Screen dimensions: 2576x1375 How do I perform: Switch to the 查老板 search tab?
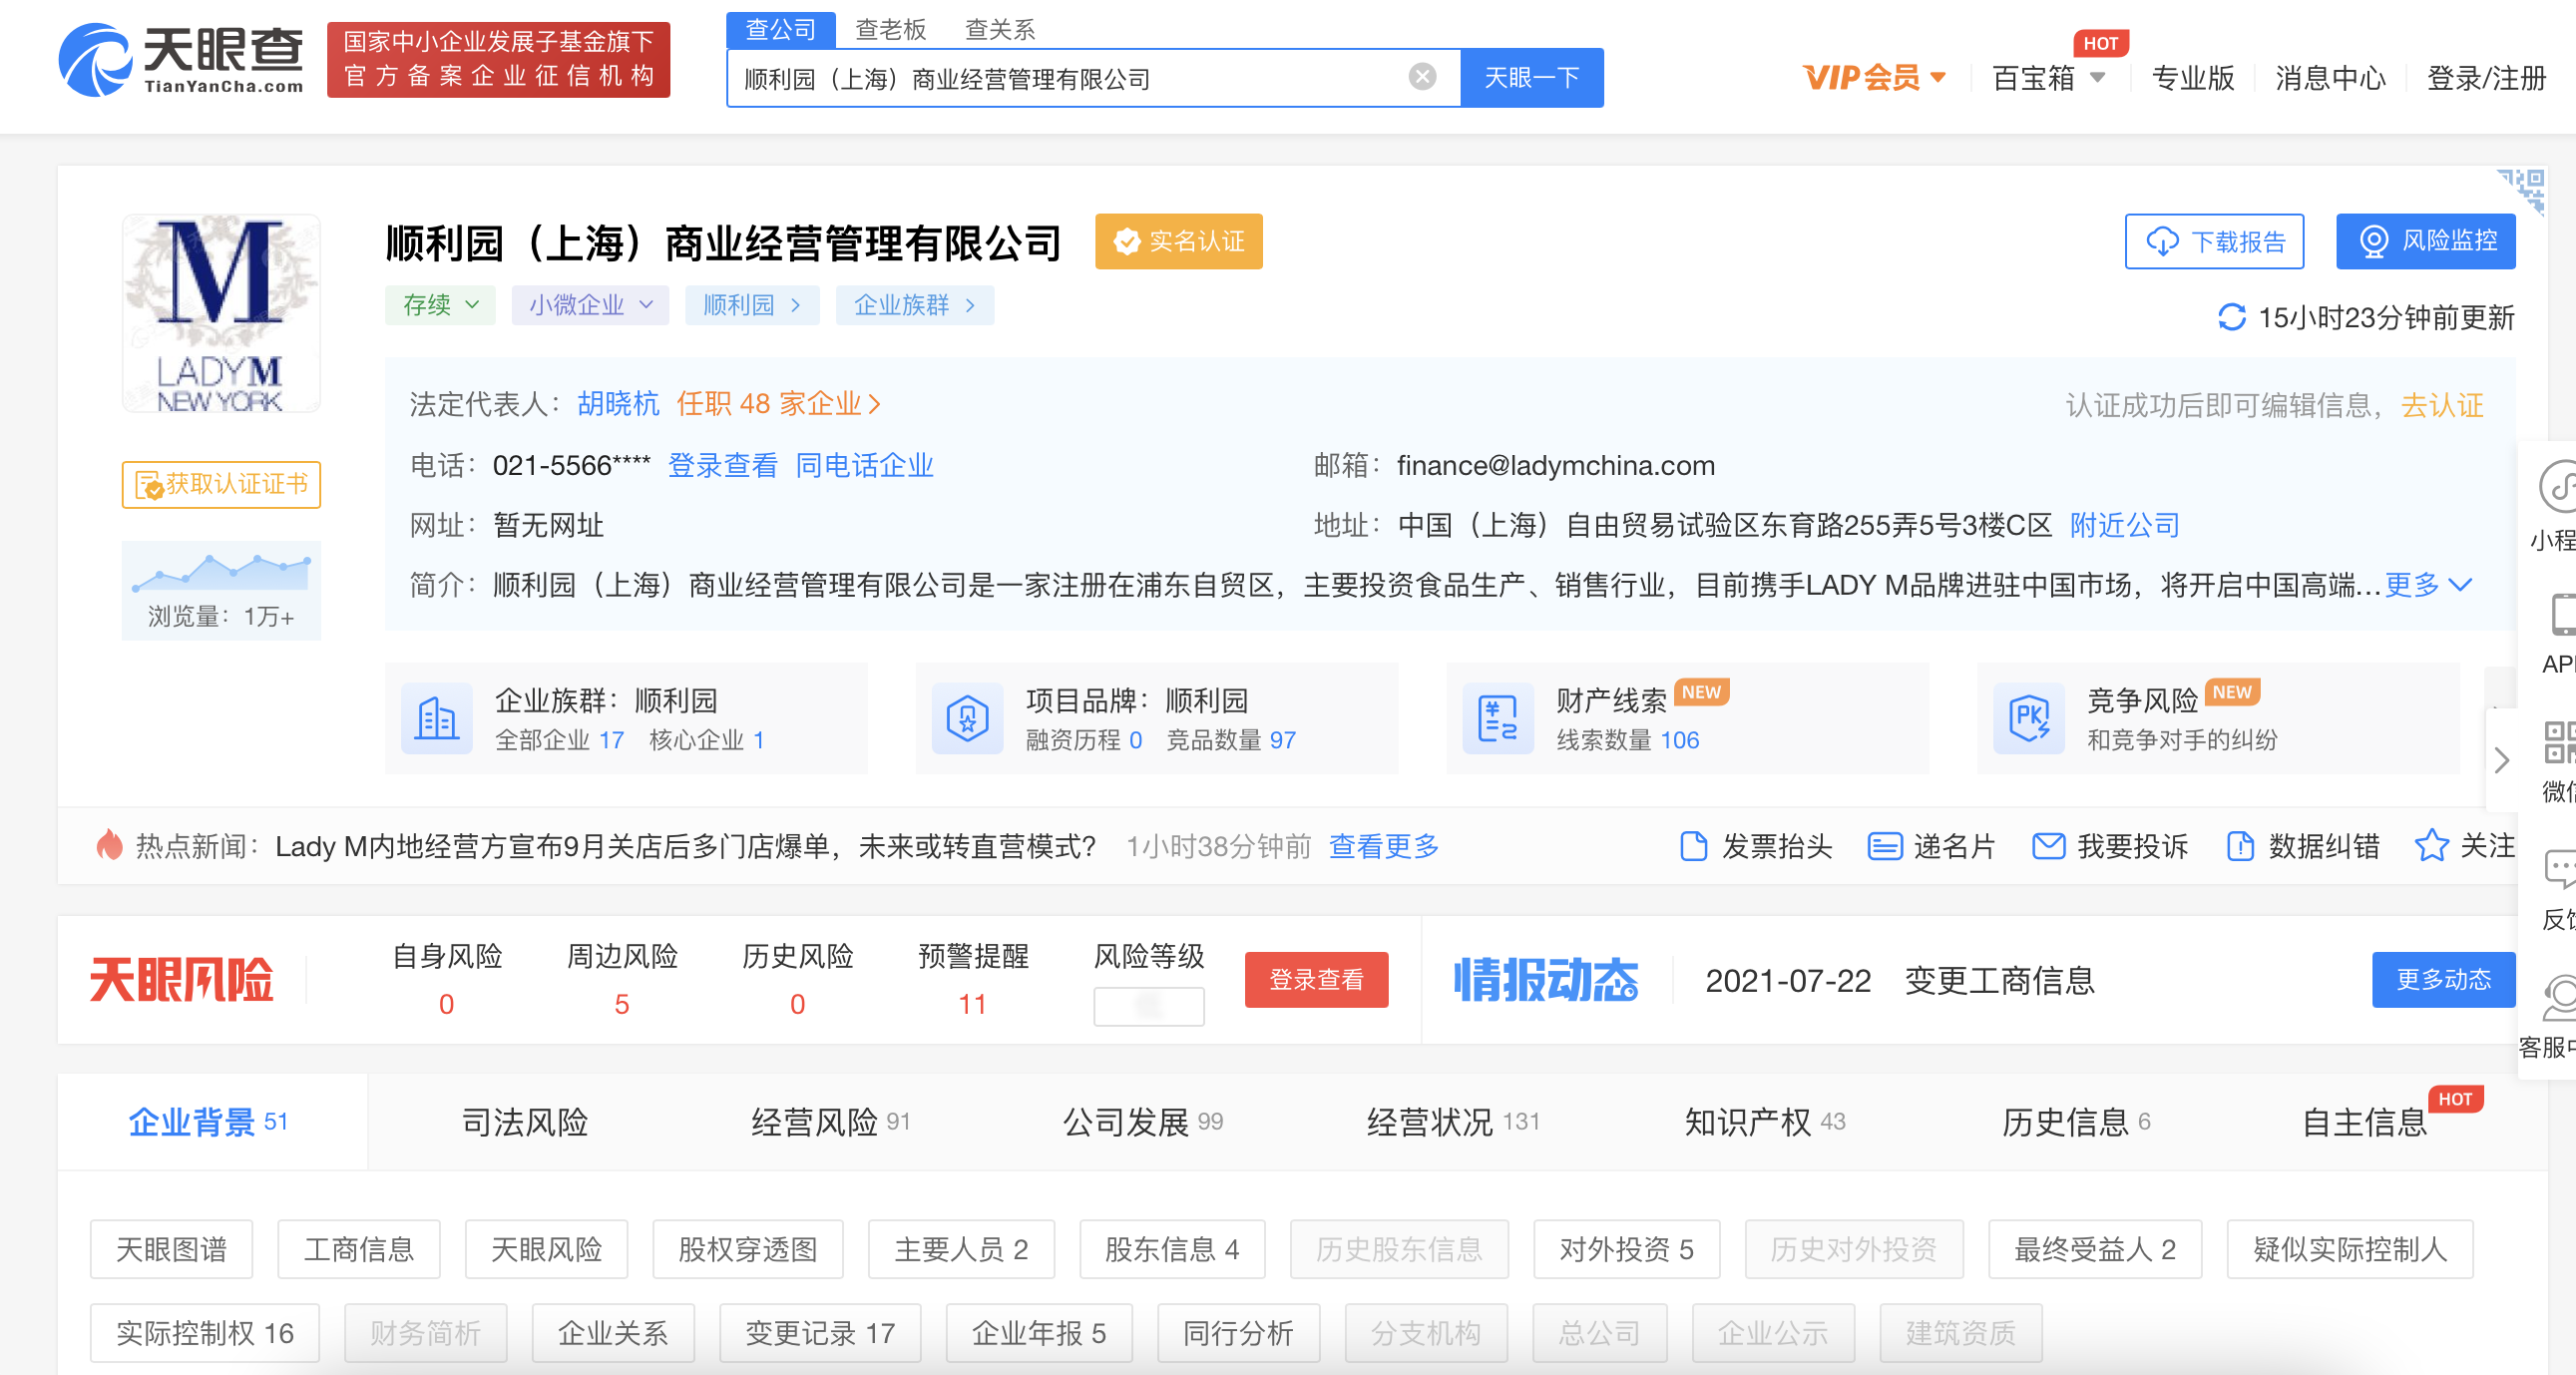pos(890,29)
